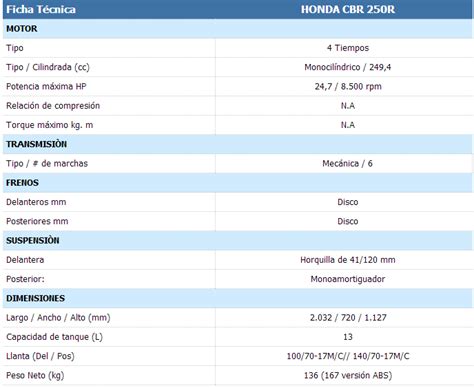This screenshot has height=388, width=474.
Task: Select the '4 Tiempos' value
Action: [x=348, y=48]
